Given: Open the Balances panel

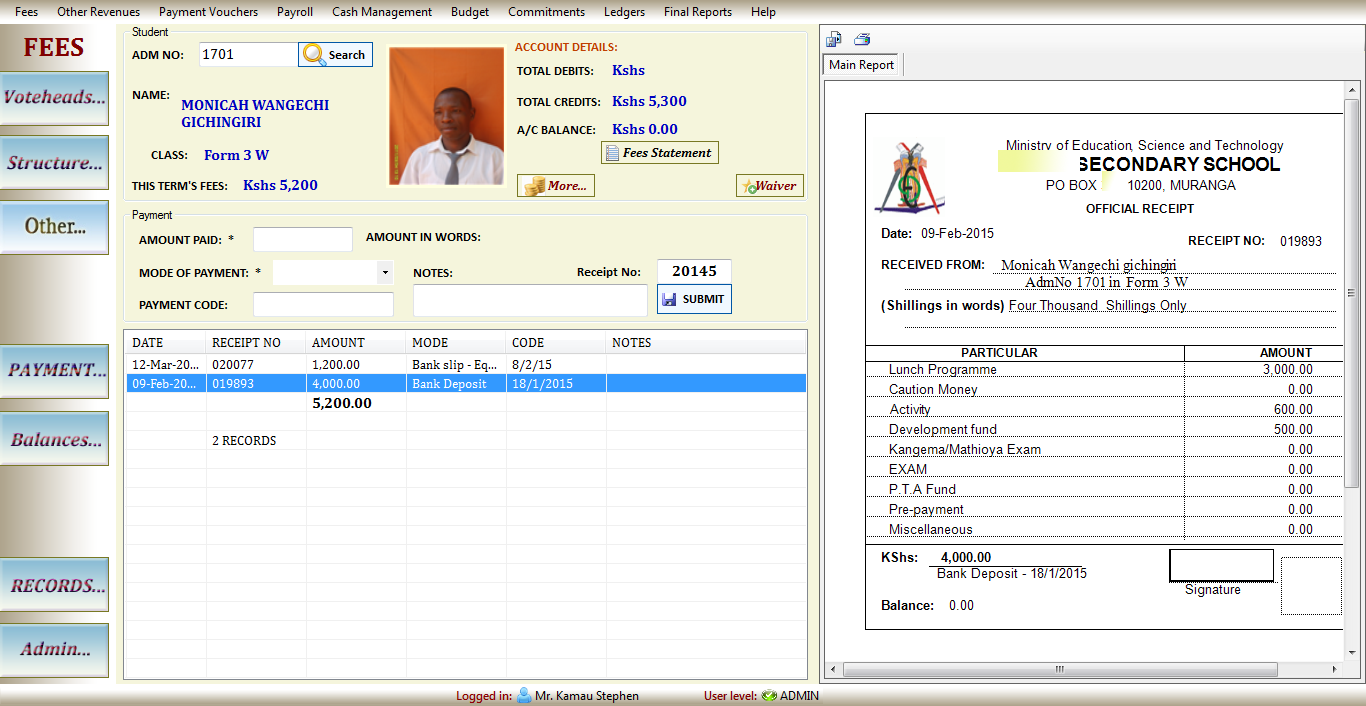Looking at the screenshot, I should (53, 439).
